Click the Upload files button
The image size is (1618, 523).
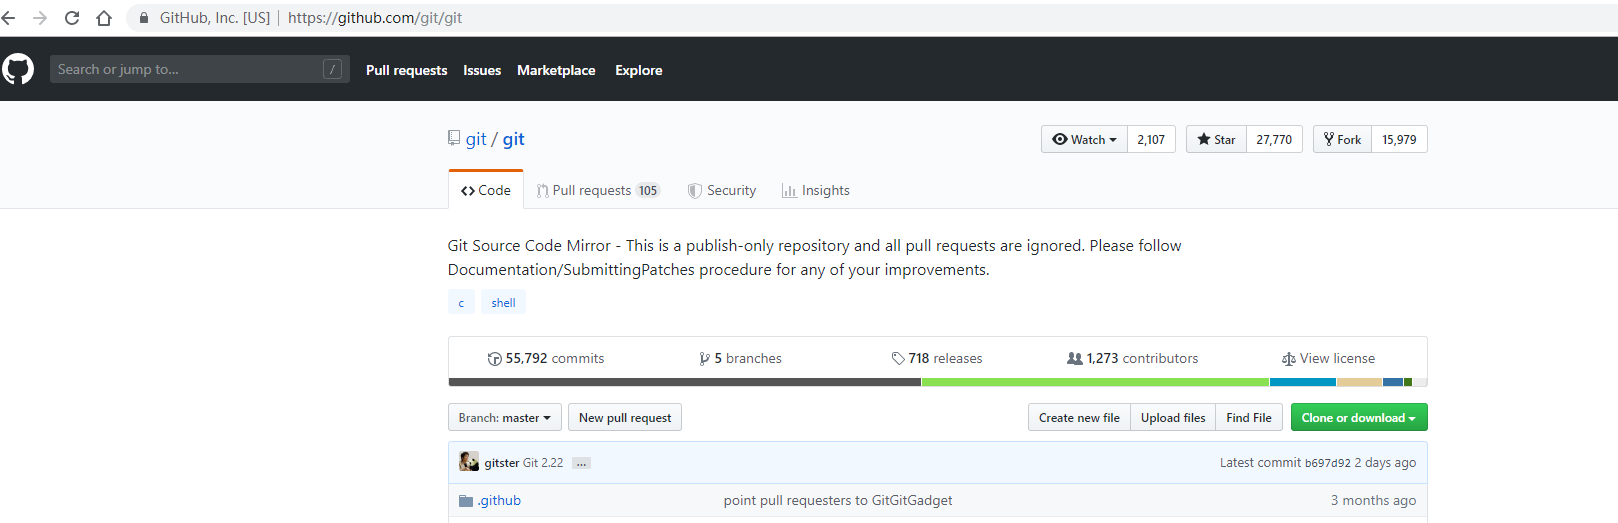click(x=1173, y=417)
